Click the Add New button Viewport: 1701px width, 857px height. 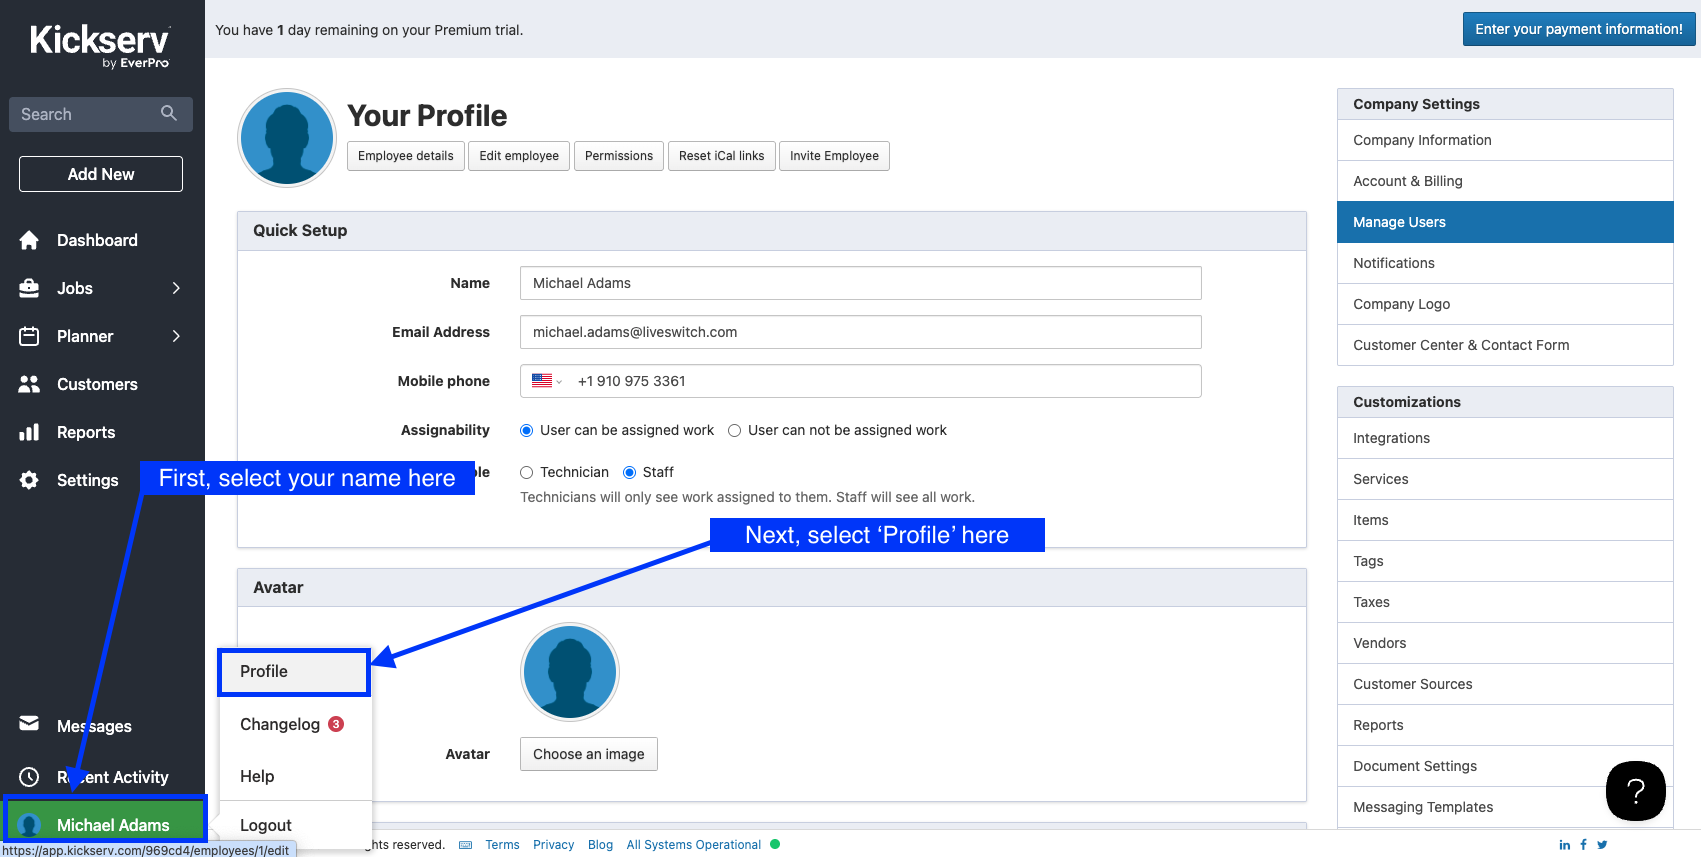tap(101, 174)
